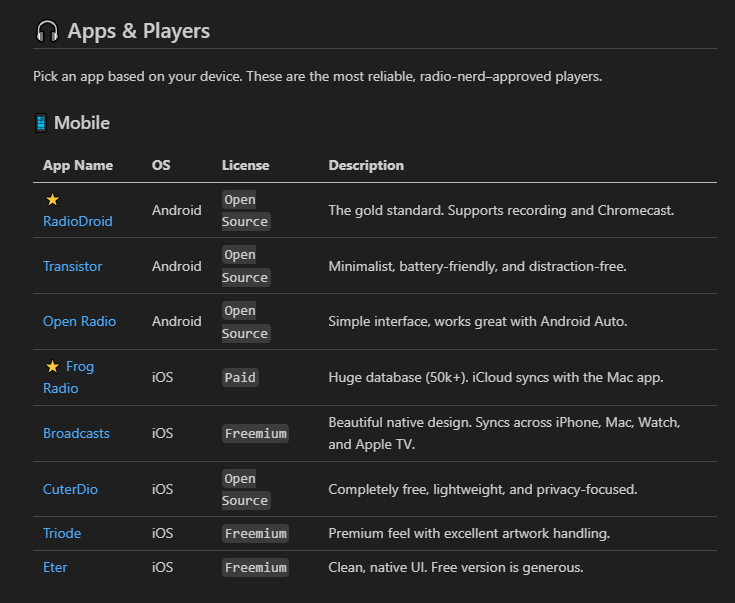Click the Freemium badge in Eter row

pyautogui.click(x=255, y=568)
